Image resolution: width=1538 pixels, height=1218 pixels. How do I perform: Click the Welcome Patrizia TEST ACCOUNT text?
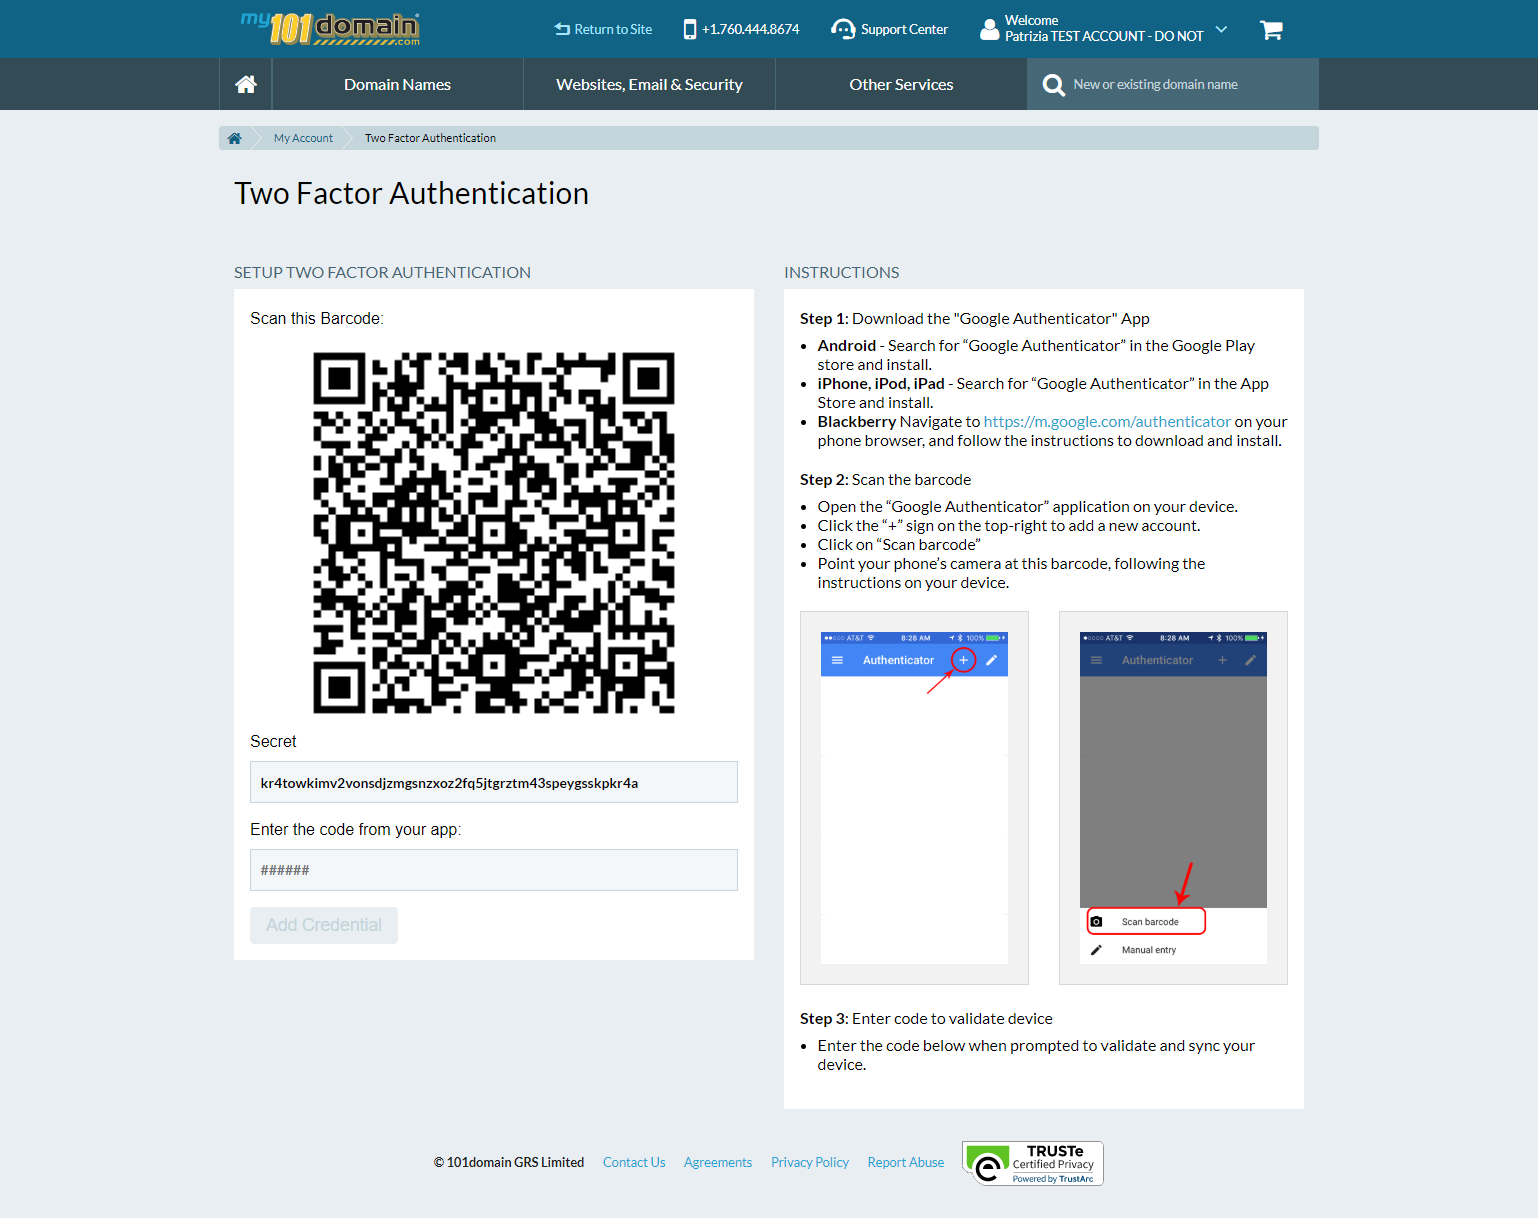pos(1104,28)
